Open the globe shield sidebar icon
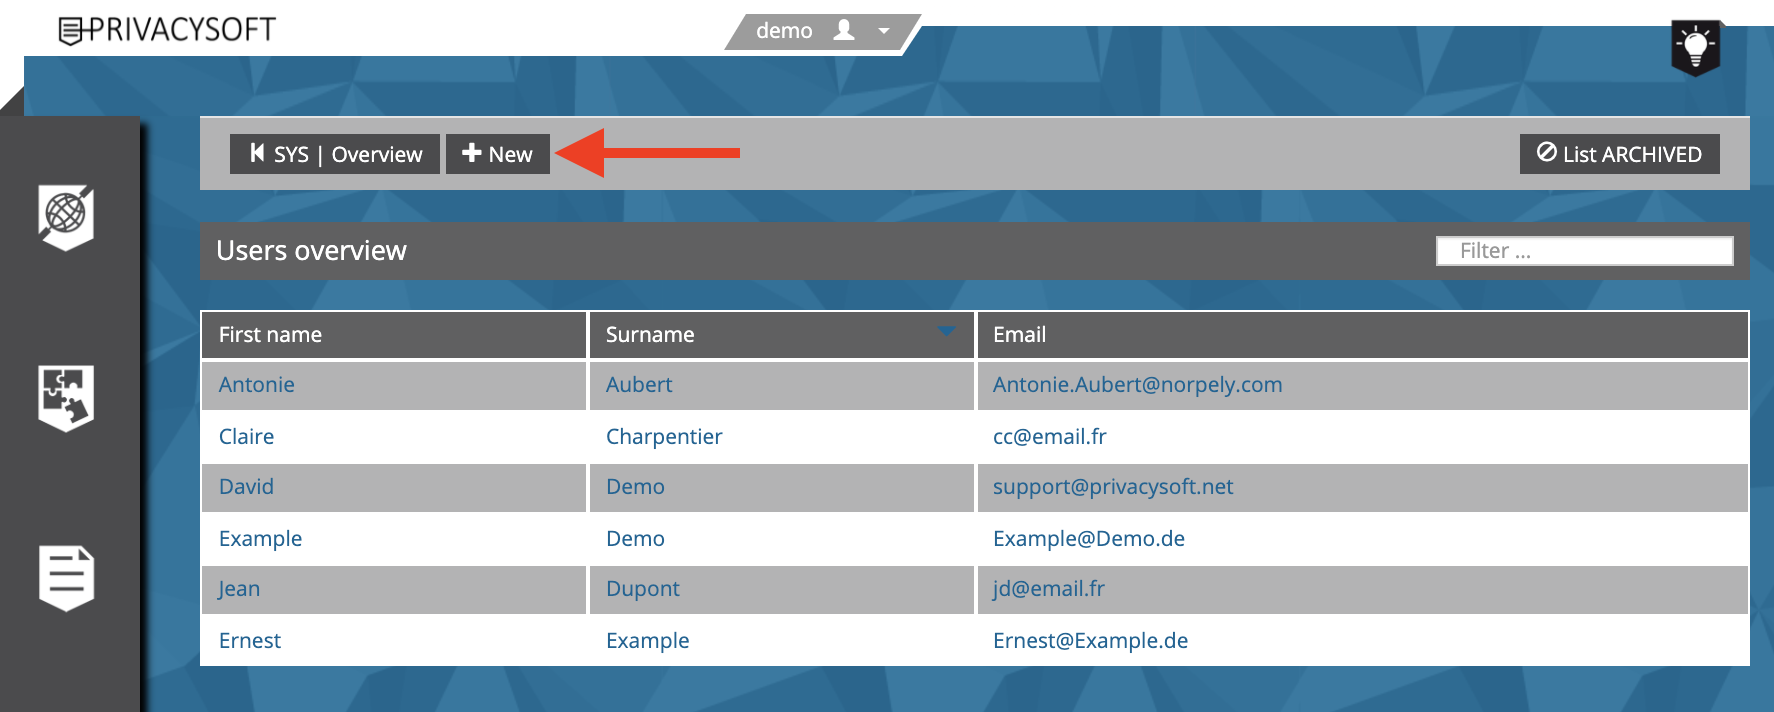 (x=66, y=216)
